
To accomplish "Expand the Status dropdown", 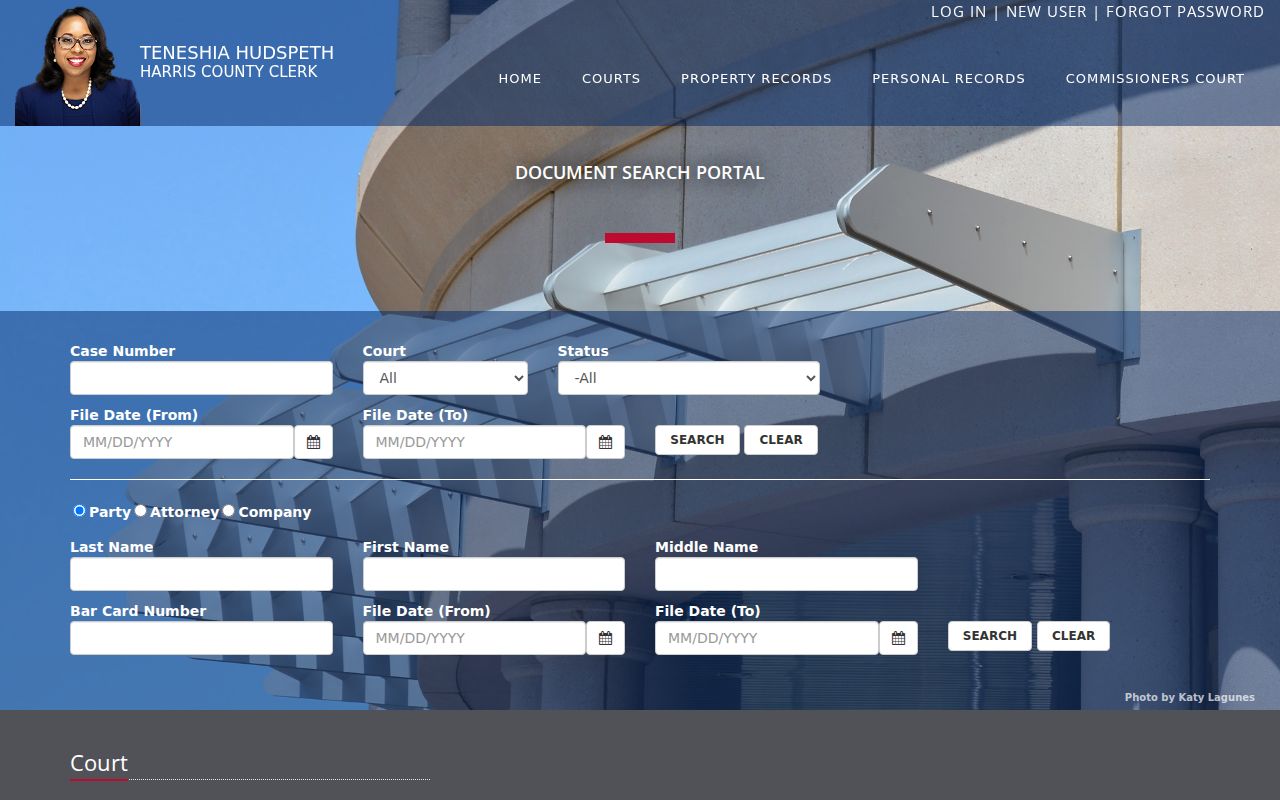I will pos(689,378).
